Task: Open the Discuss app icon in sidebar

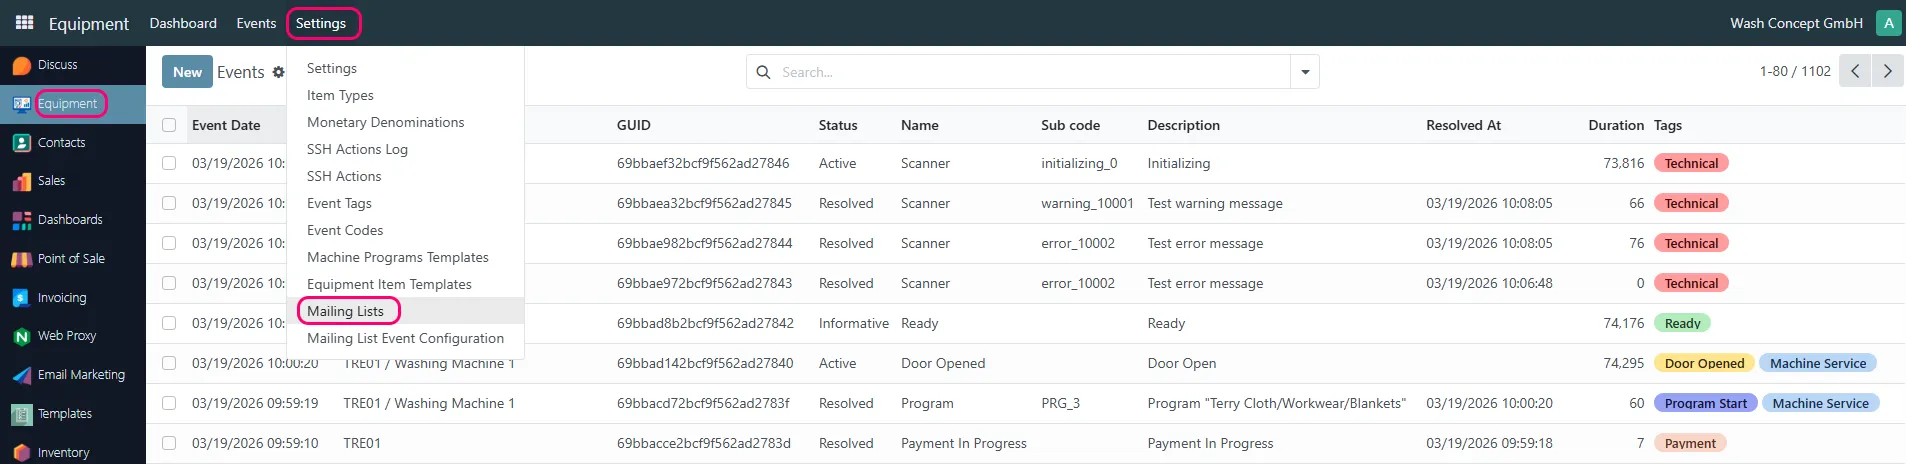Action: click(21, 65)
